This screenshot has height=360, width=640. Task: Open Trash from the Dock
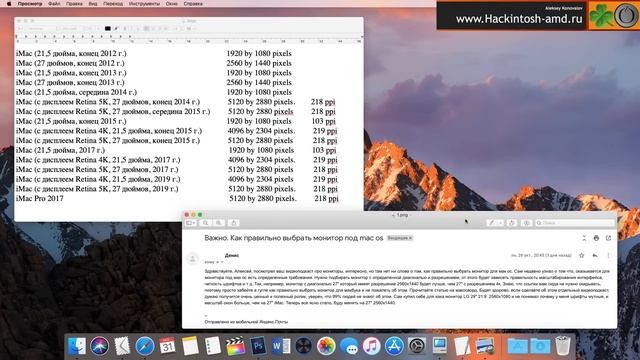(562, 346)
